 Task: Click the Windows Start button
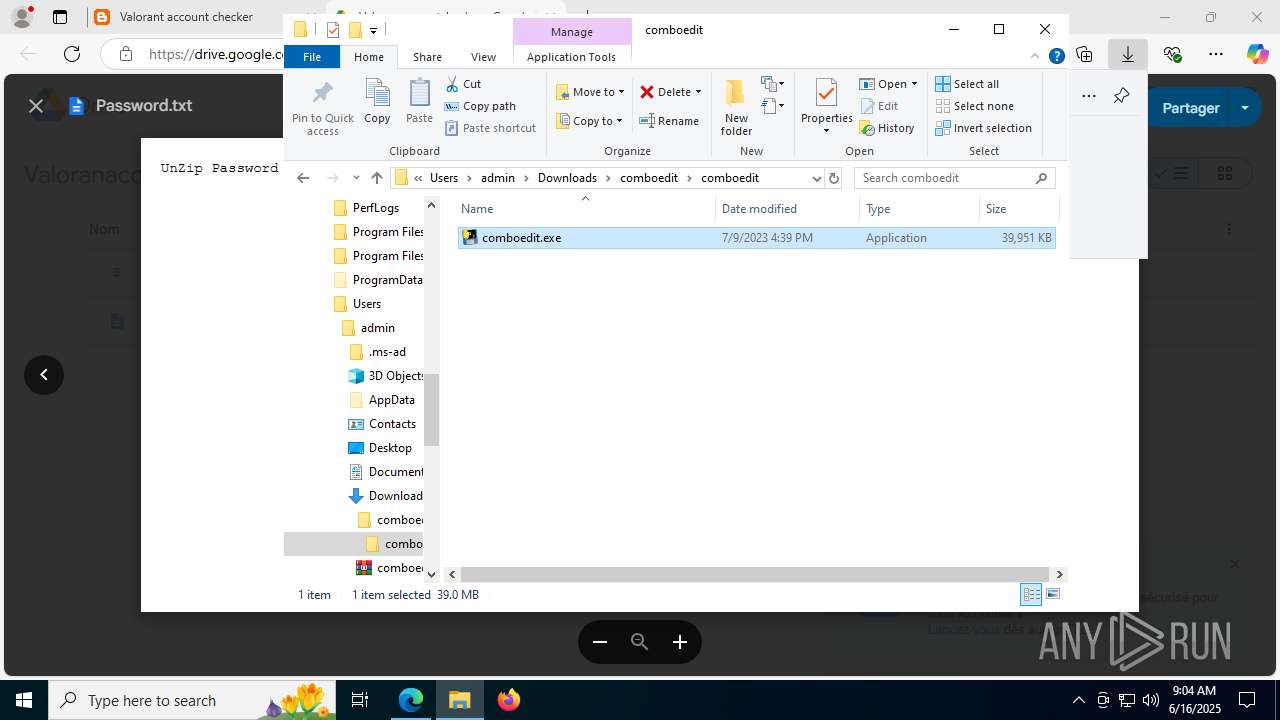coord(24,700)
